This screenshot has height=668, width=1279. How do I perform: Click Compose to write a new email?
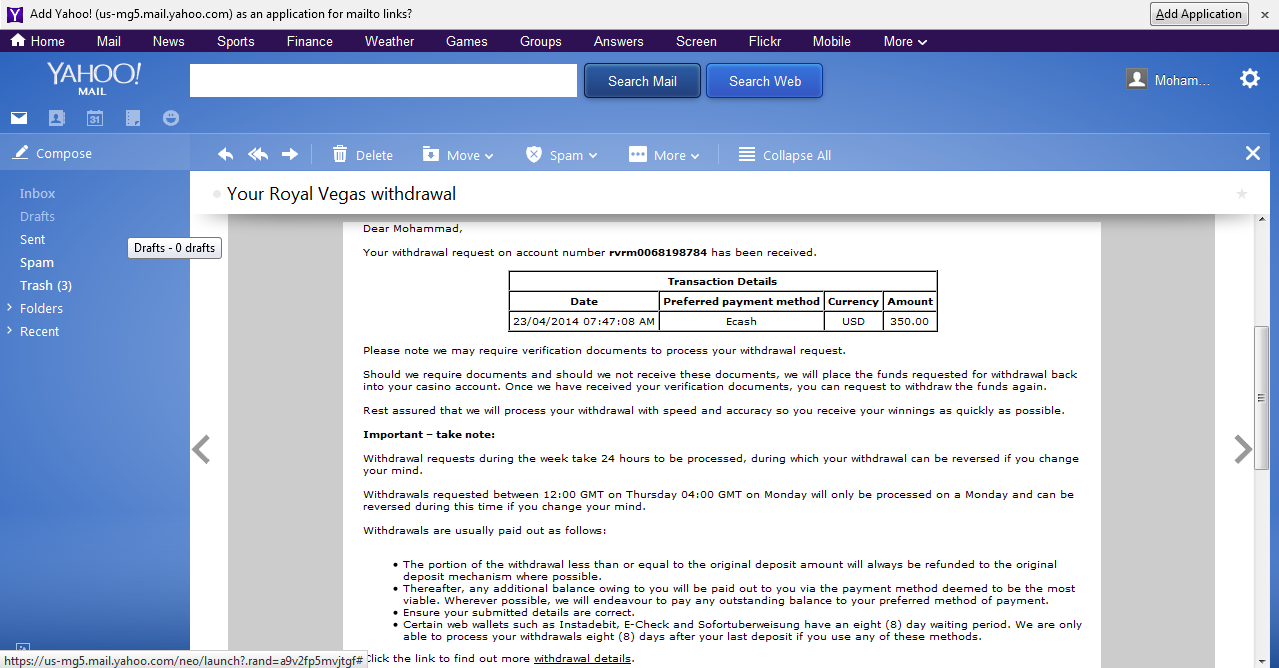(52, 153)
